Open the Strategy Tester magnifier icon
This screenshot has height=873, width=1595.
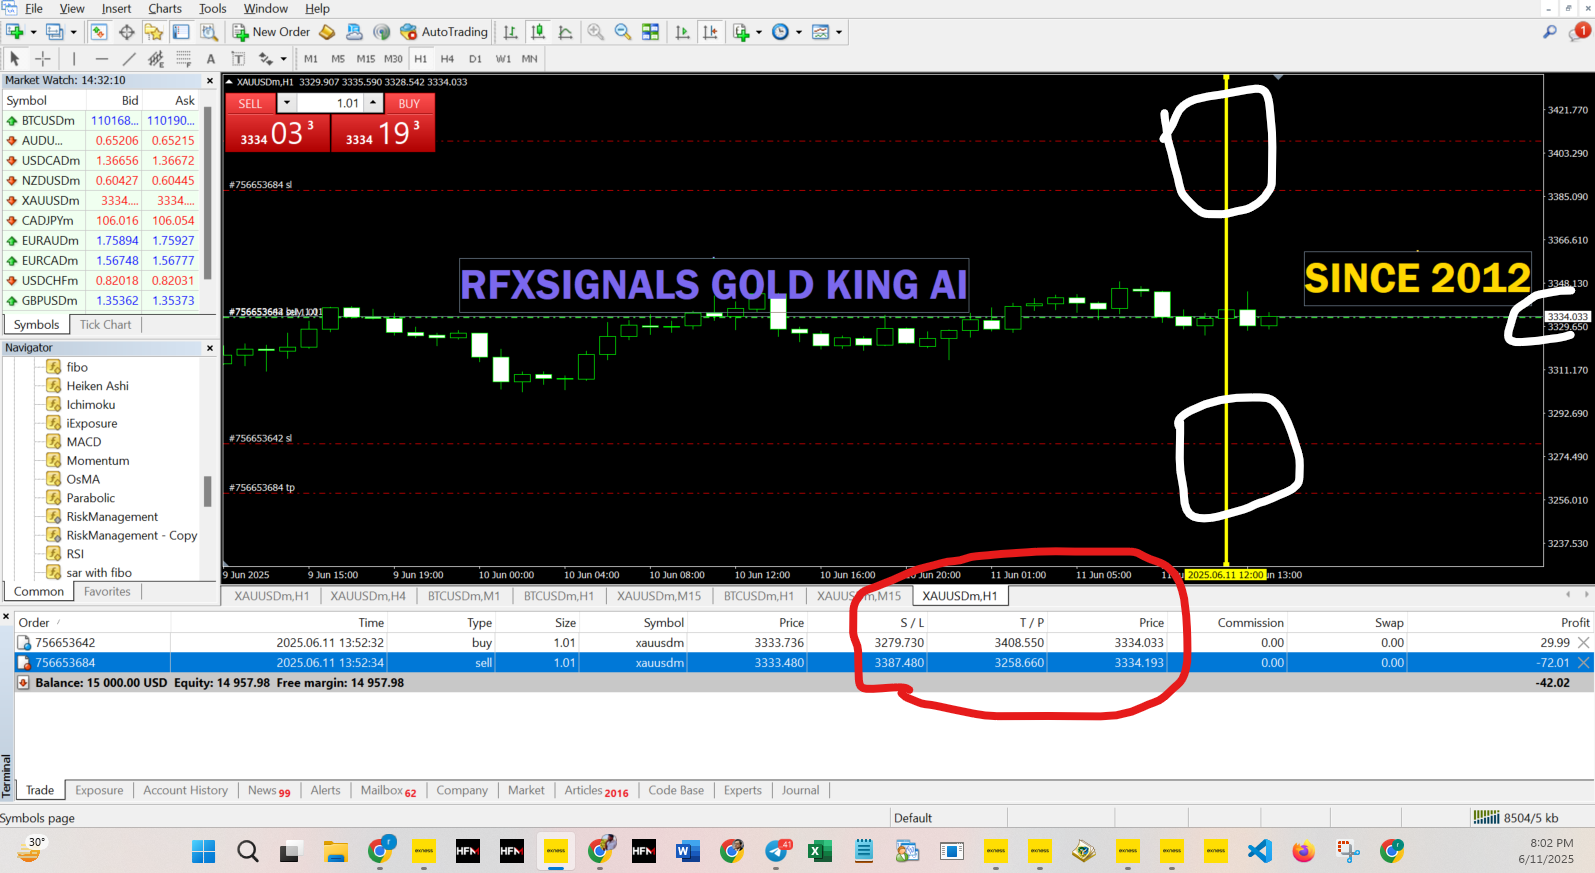click(x=208, y=32)
